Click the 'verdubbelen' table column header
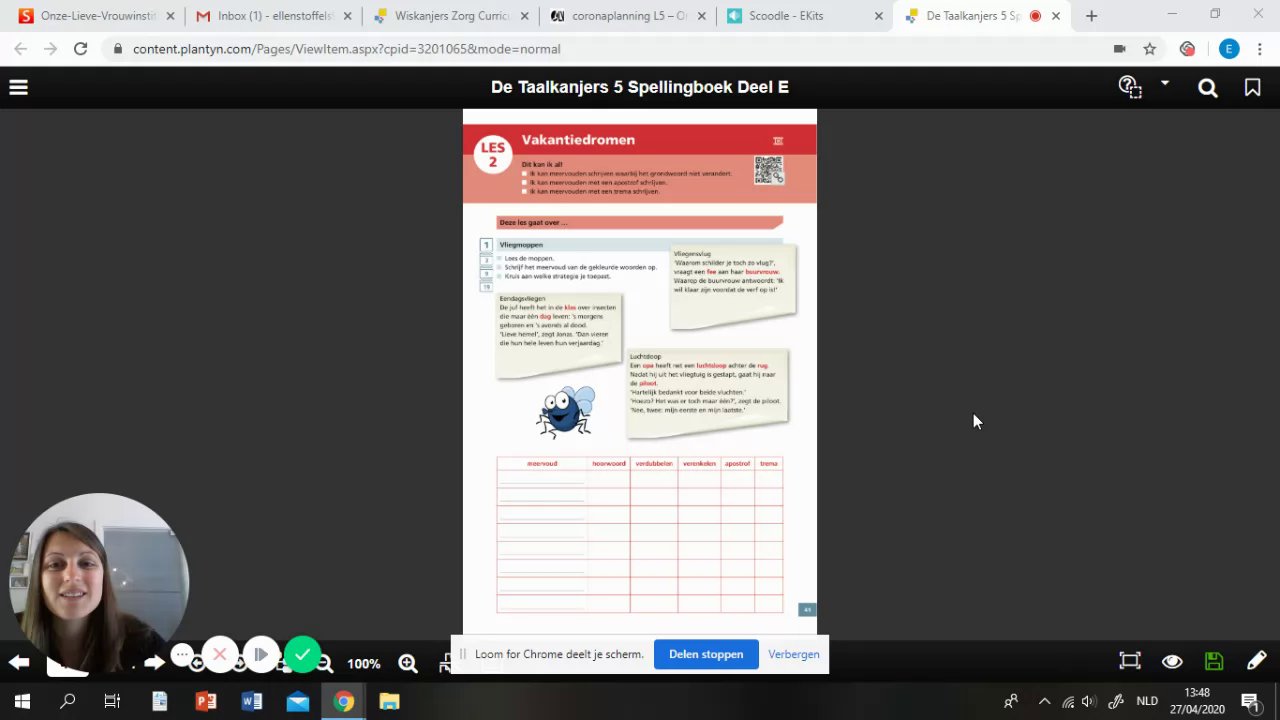 click(654, 464)
